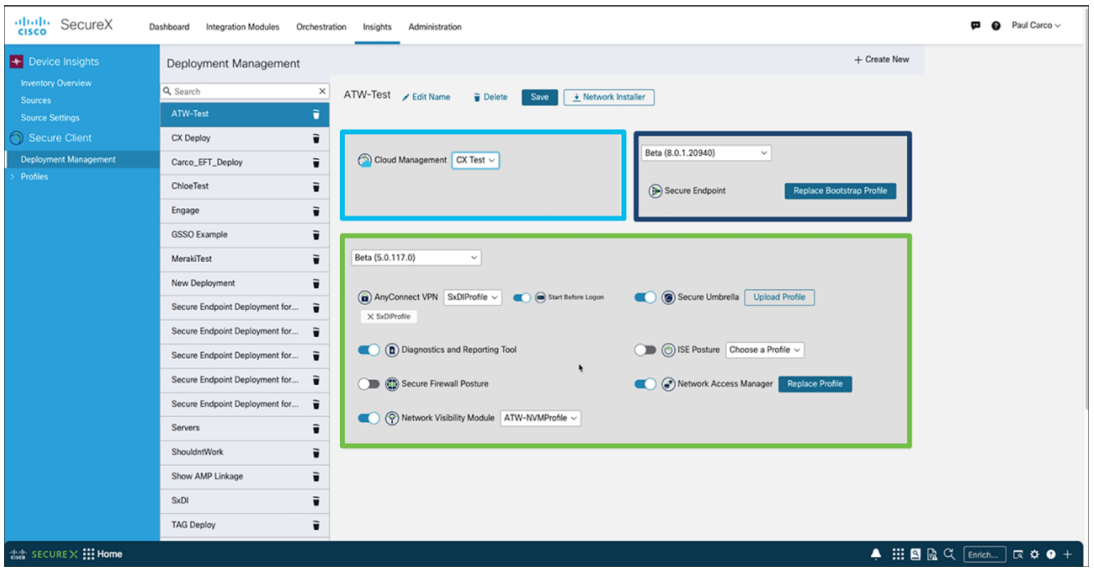This screenshot has width=1094, height=572.
Task: Click the plus icon in the ribbon
Action: (1067, 555)
